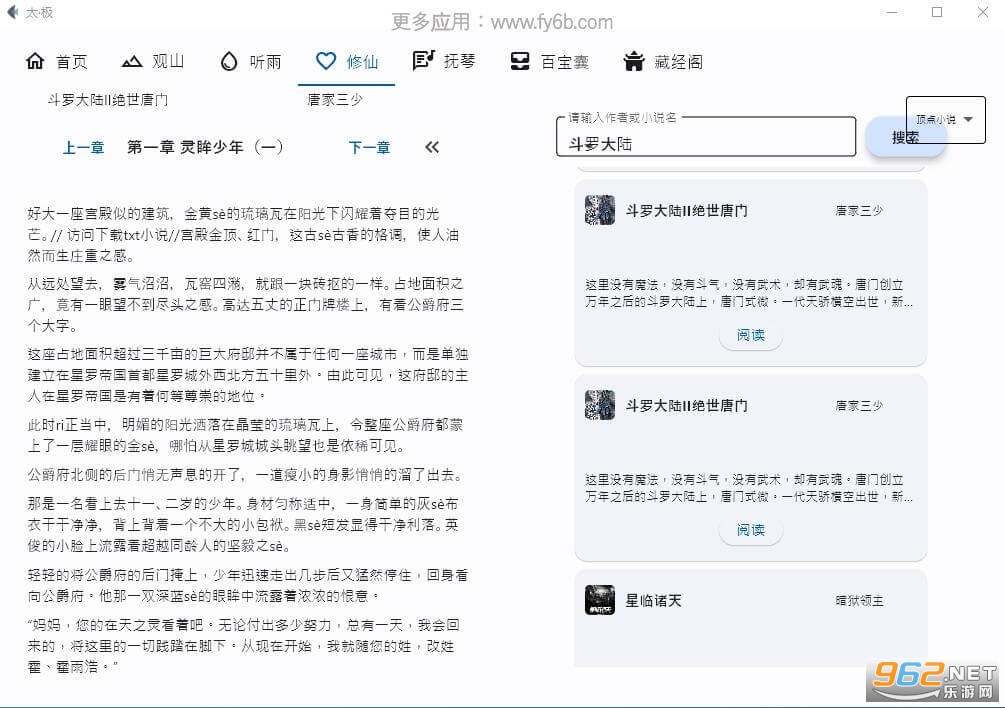The height and width of the screenshot is (708, 1005).
Task: Select the 修仙 heart tab
Action: [x=347, y=62]
